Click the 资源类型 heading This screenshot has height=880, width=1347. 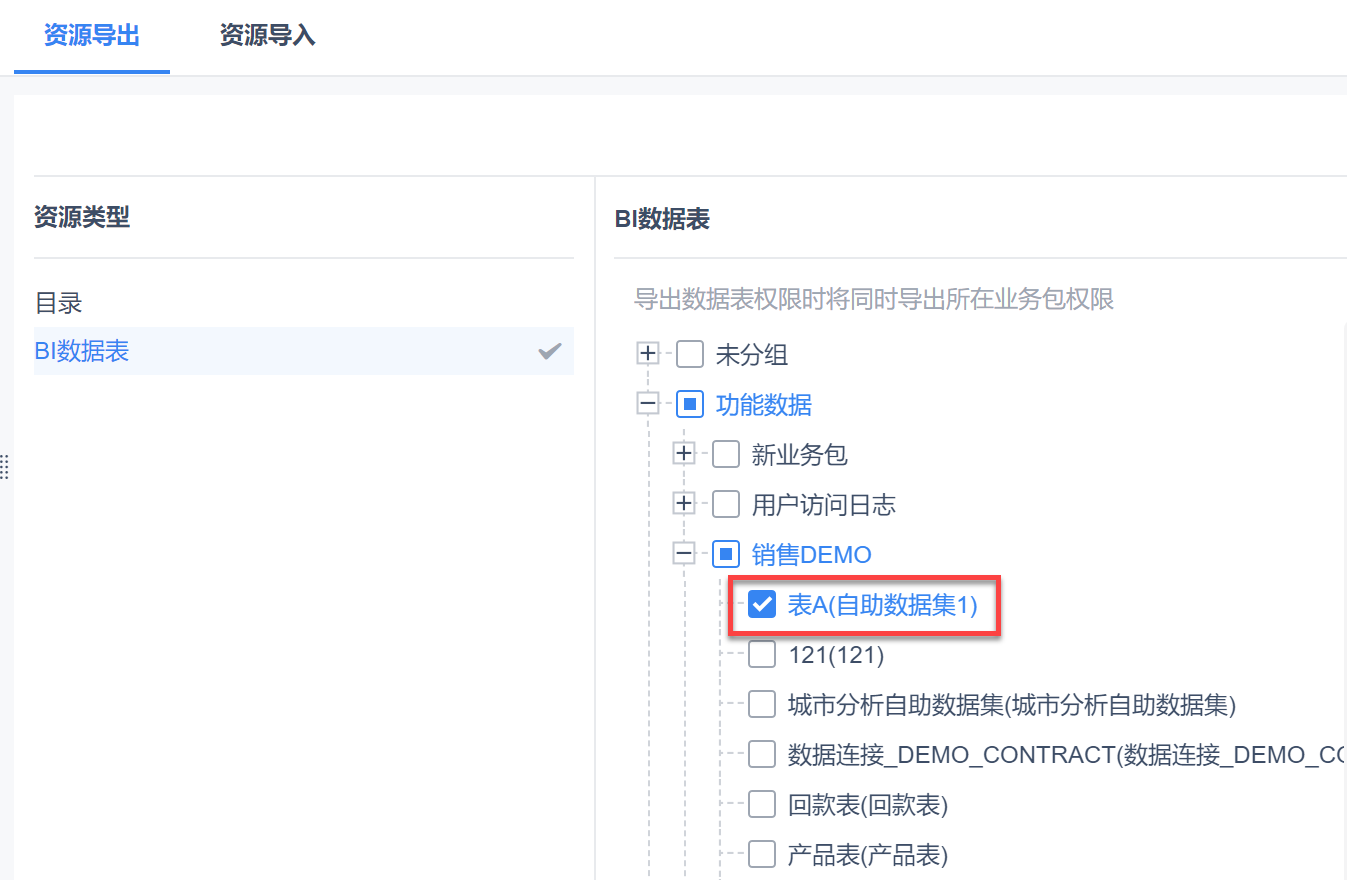pos(82,216)
